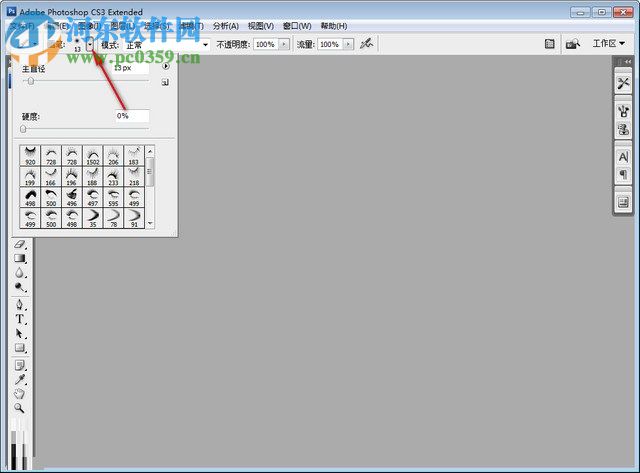The height and width of the screenshot is (473, 640).
Task: Open the 分析(A) menu
Action: click(225, 26)
